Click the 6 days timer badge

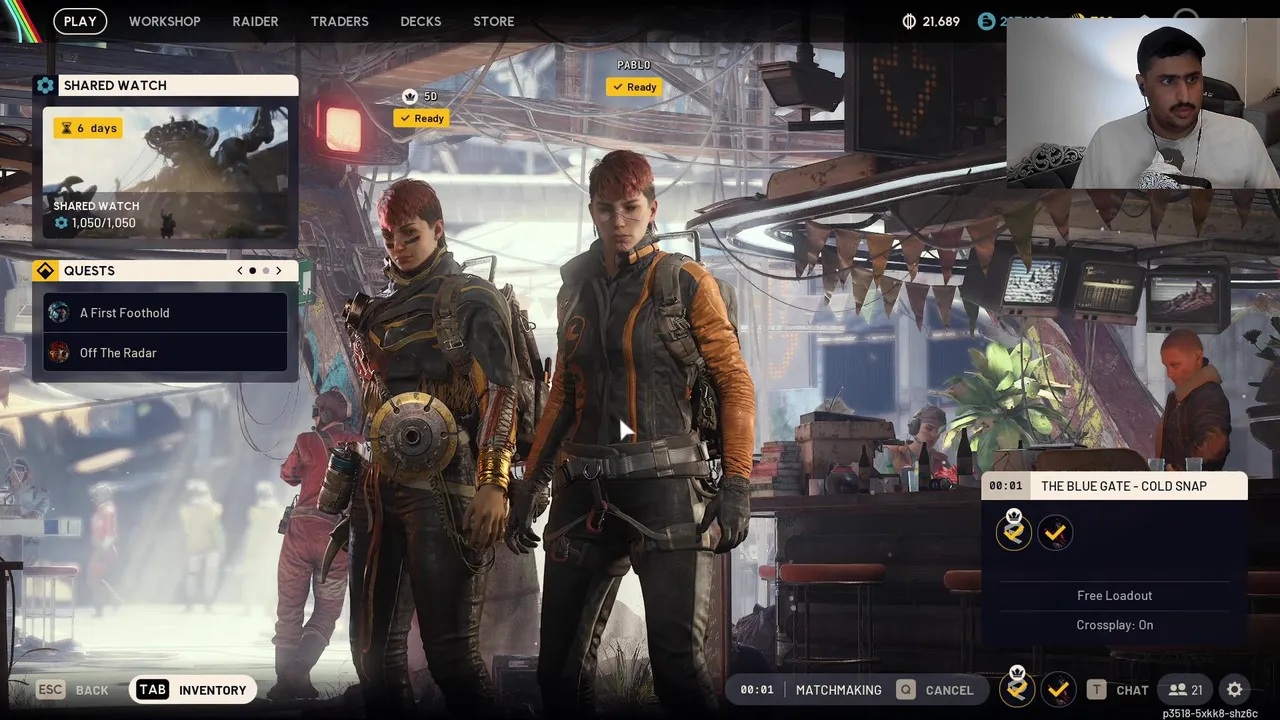coord(88,128)
